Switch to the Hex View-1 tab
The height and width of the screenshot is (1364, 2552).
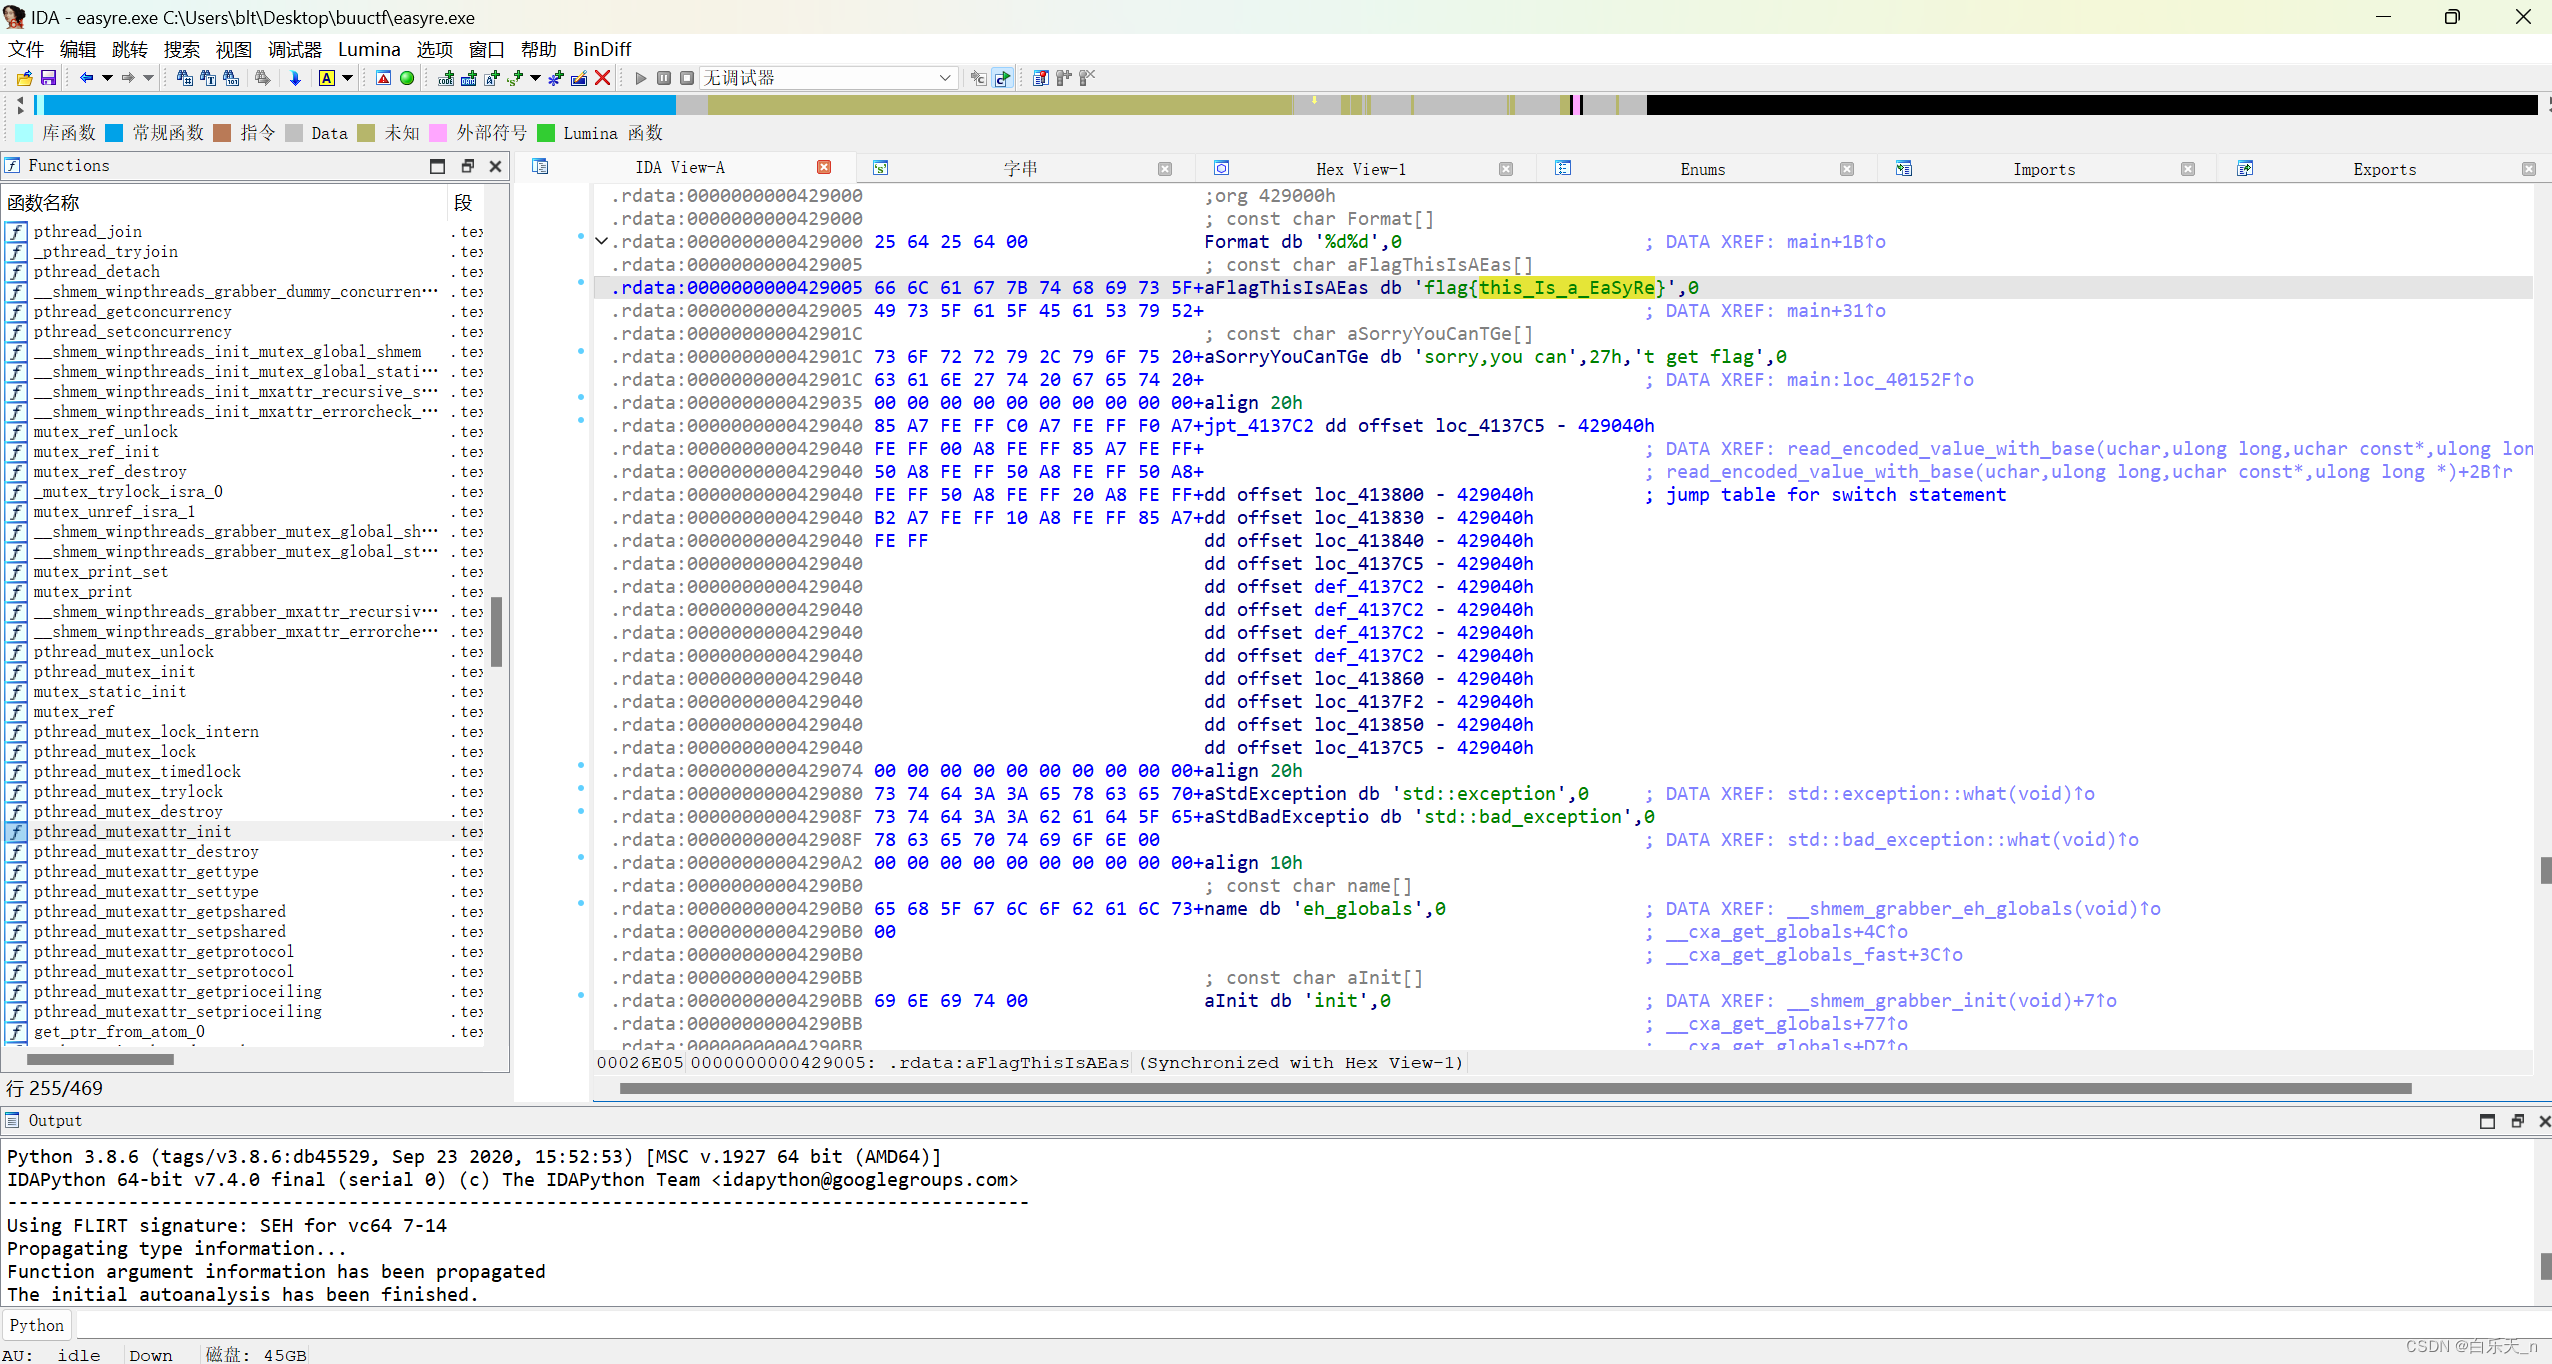tap(1360, 167)
